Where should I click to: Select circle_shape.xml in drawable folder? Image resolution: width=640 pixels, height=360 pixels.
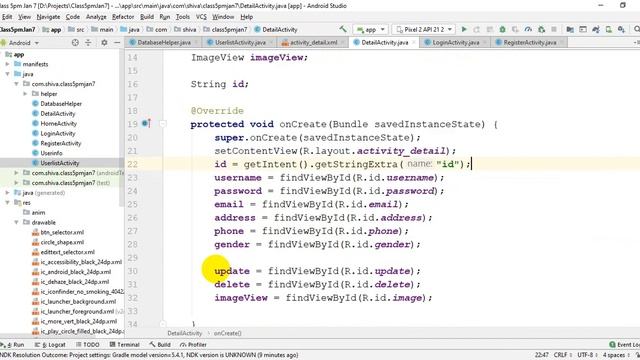tap(62, 242)
